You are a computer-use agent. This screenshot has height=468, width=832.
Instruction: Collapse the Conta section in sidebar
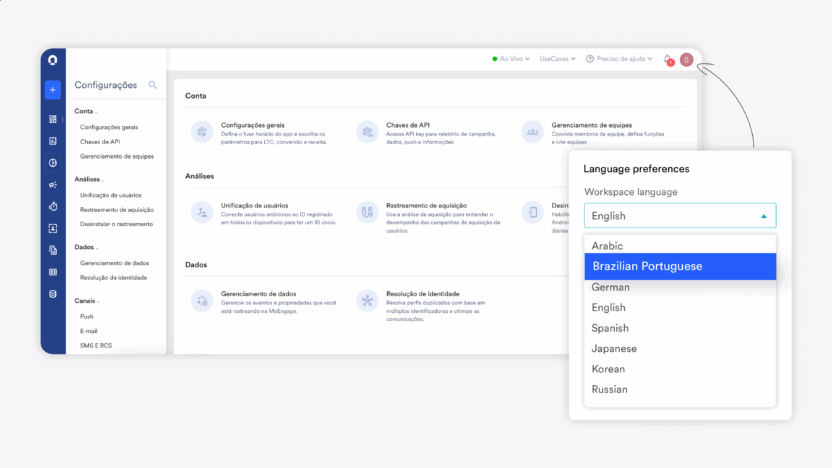(86, 111)
